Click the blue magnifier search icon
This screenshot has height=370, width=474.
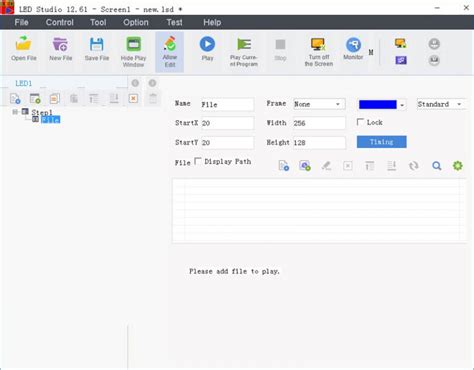coord(436,166)
